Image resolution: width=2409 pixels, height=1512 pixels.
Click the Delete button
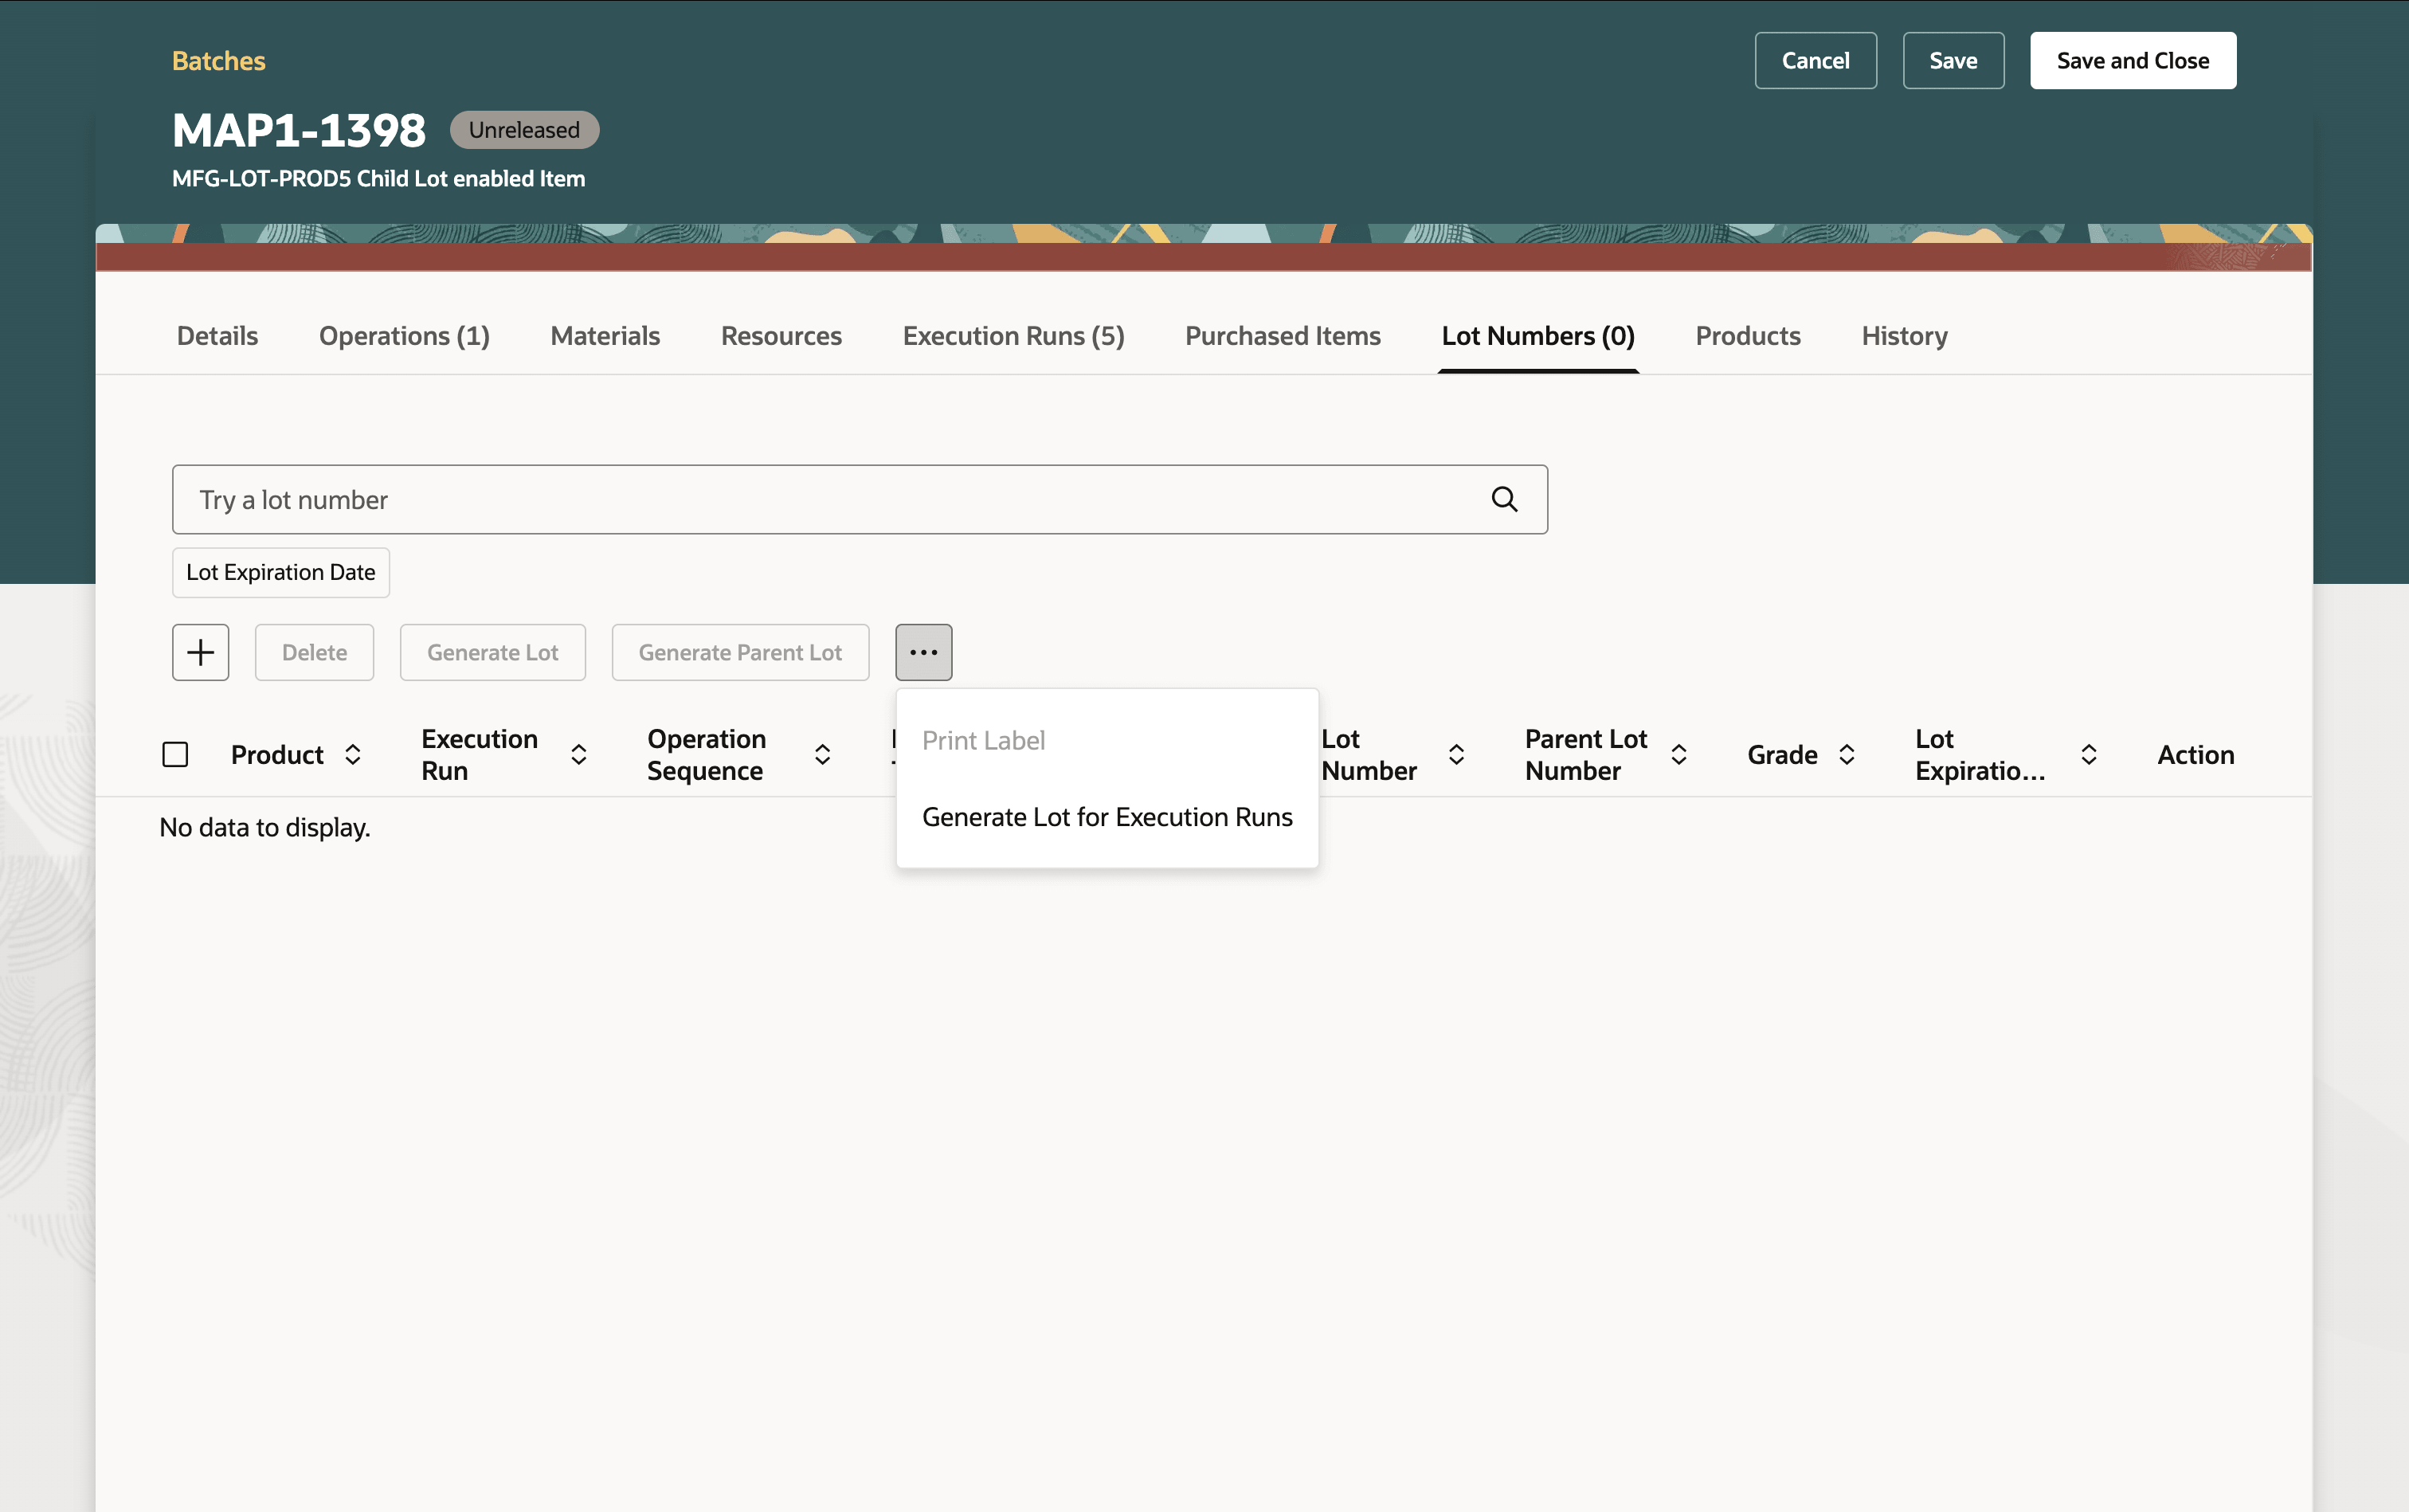point(314,652)
